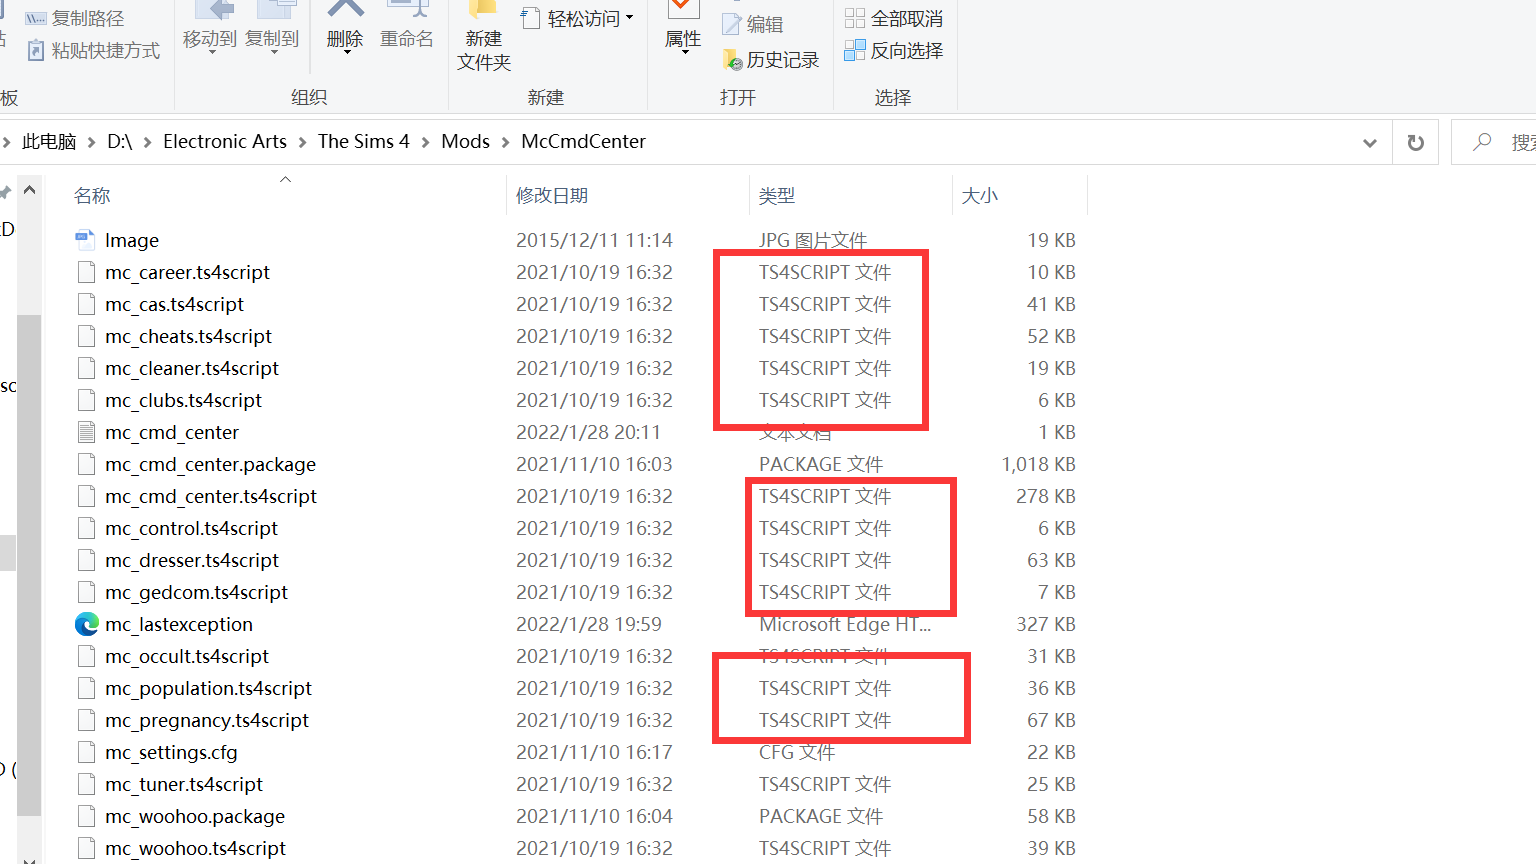The height and width of the screenshot is (864, 1536).
Task: Select the mc_lastexception Edge icon
Action: pyautogui.click(x=87, y=624)
